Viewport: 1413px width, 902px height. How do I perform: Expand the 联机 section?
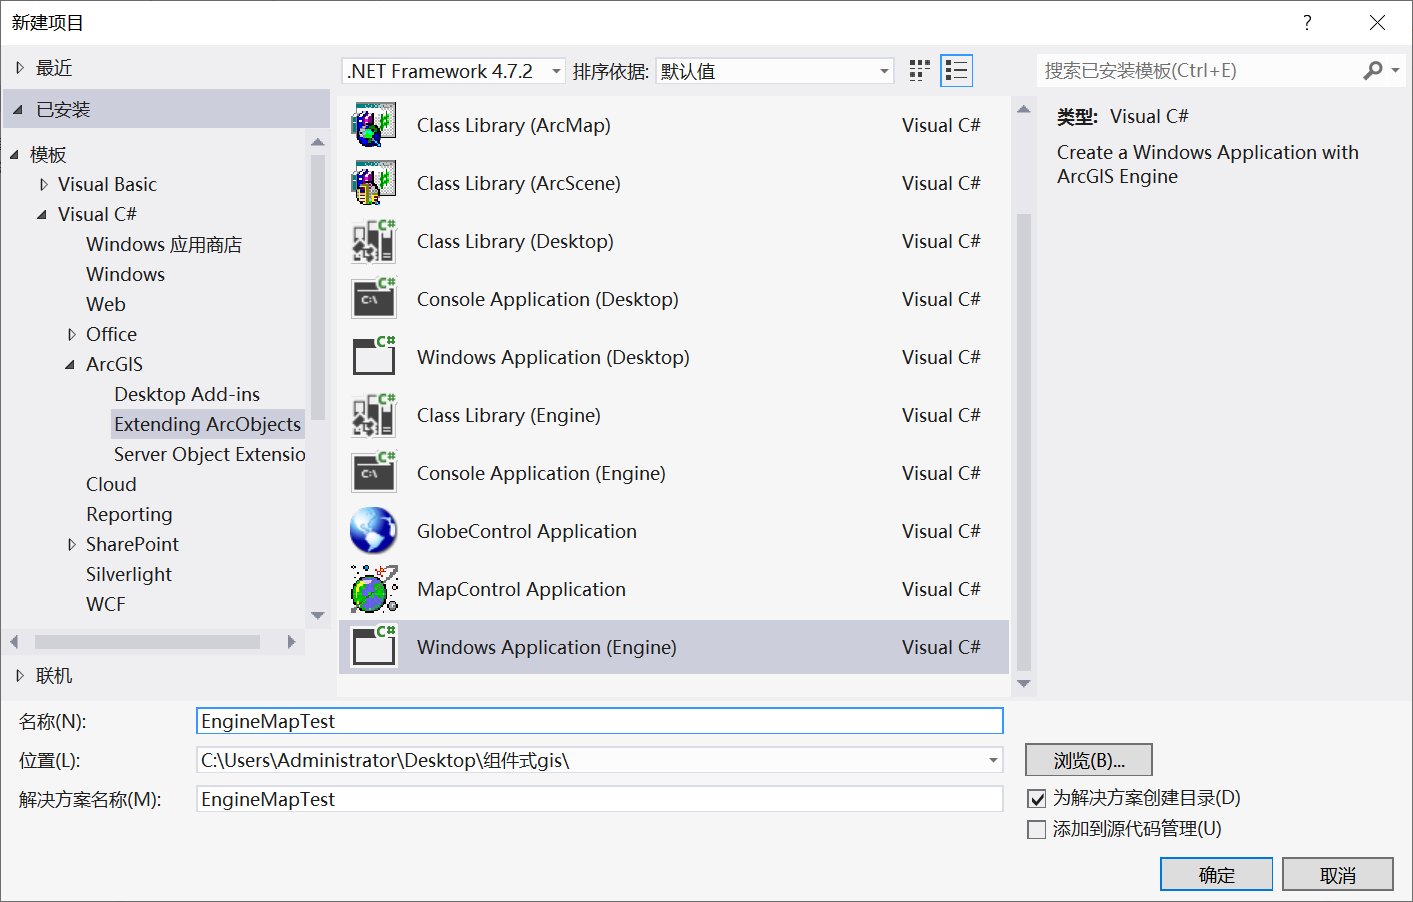(x=19, y=676)
